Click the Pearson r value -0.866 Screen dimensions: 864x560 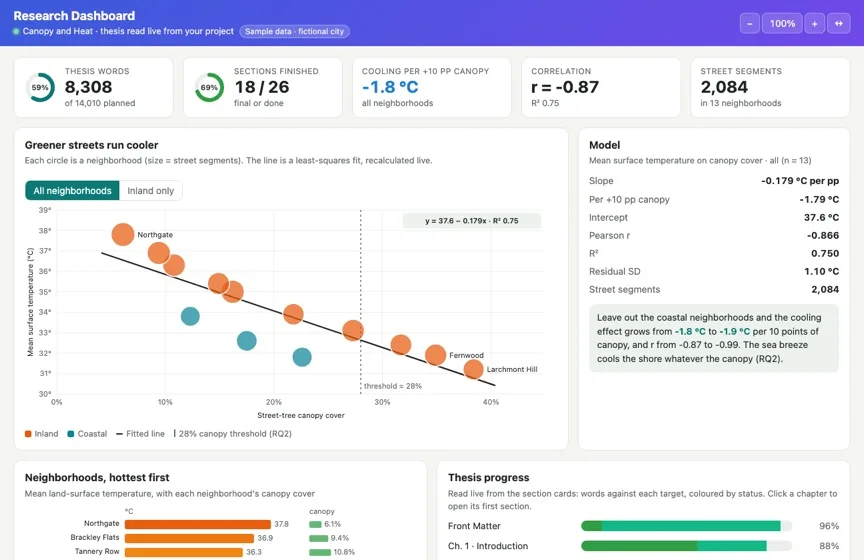coord(823,235)
